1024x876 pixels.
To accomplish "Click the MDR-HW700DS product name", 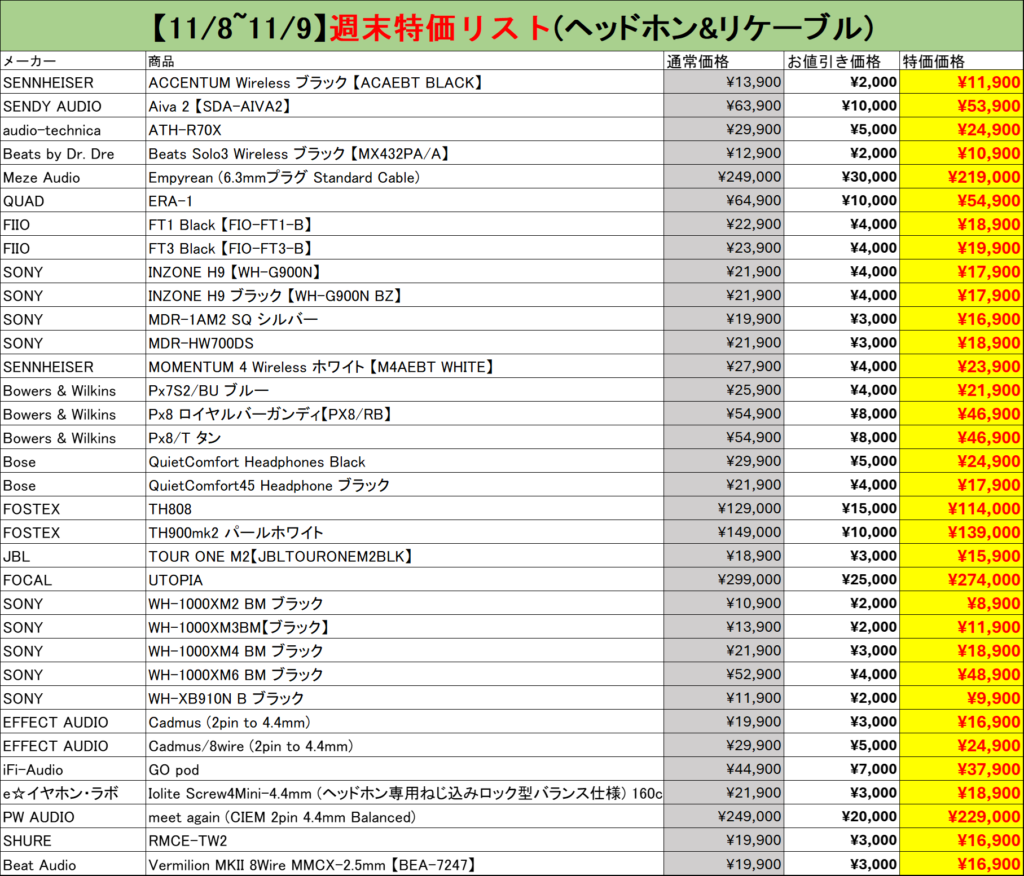I will point(201,343).
